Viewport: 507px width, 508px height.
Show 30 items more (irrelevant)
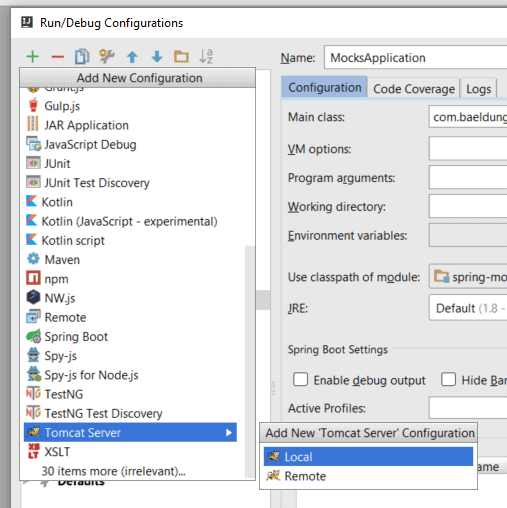click(130, 471)
